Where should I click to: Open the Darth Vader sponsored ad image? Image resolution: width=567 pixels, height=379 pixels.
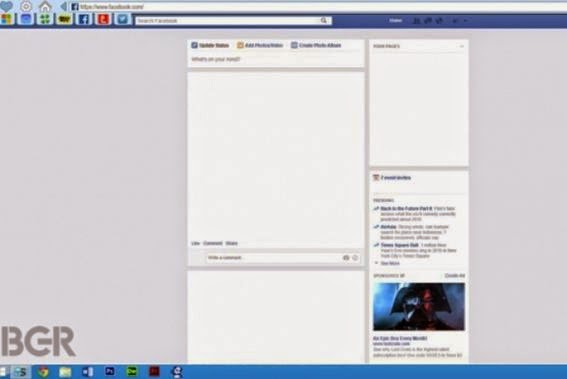coord(419,307)
